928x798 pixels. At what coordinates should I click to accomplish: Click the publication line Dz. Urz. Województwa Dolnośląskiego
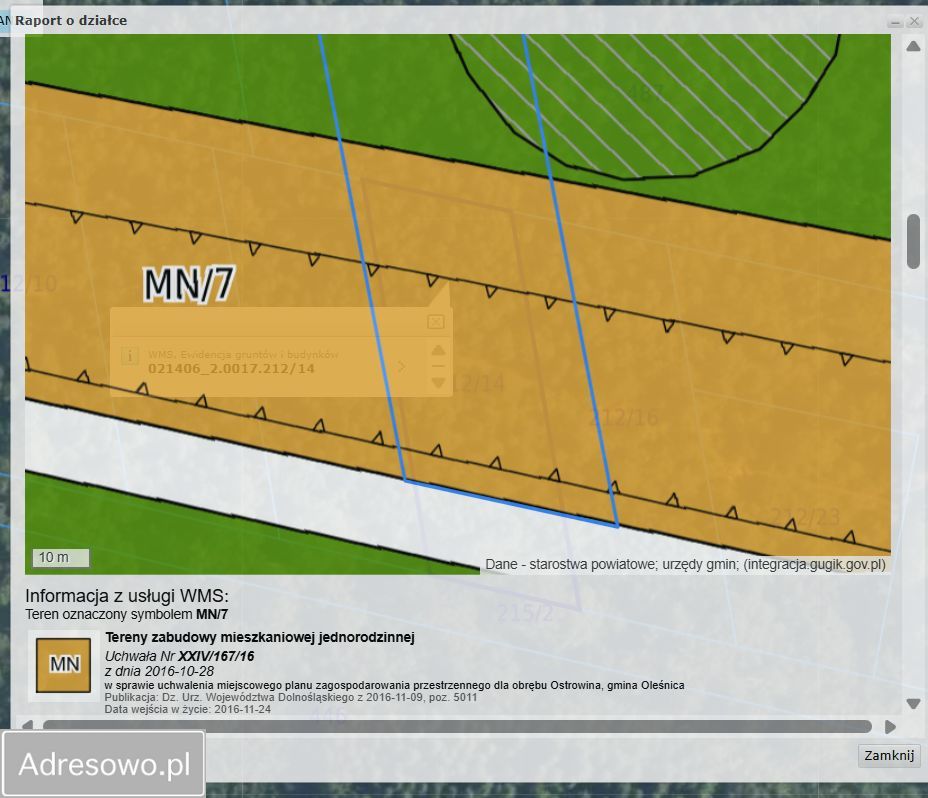[x=291, y=697]
